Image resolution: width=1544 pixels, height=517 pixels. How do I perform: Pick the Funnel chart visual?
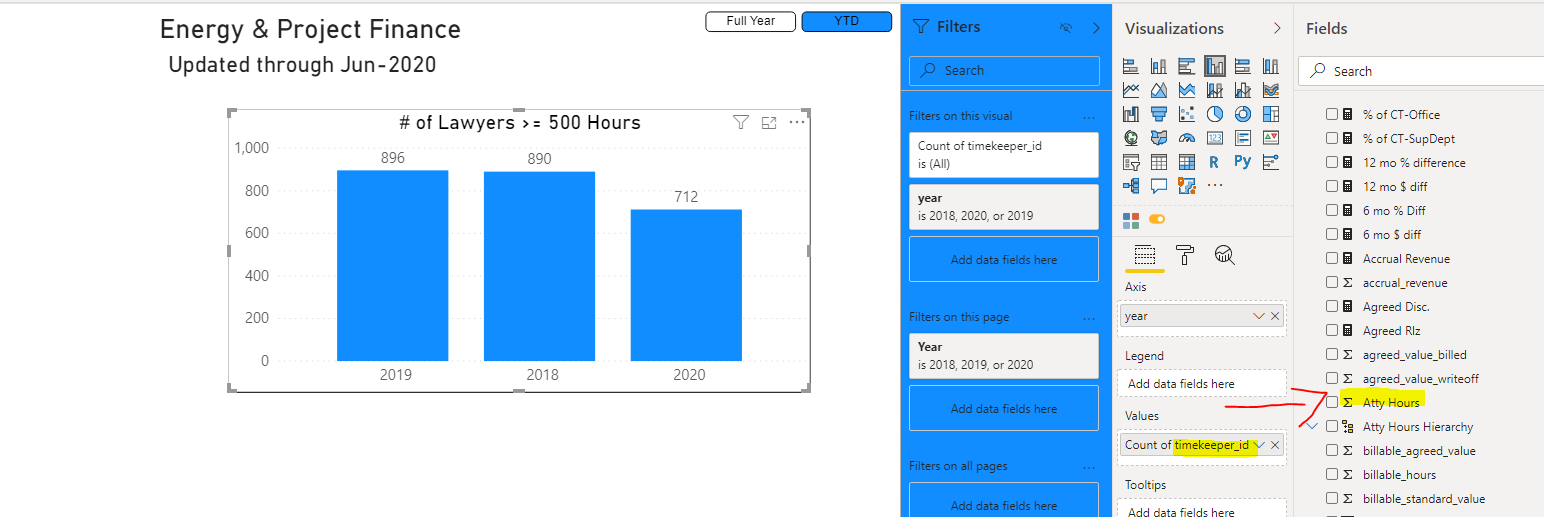click(x=1159, y=114)
